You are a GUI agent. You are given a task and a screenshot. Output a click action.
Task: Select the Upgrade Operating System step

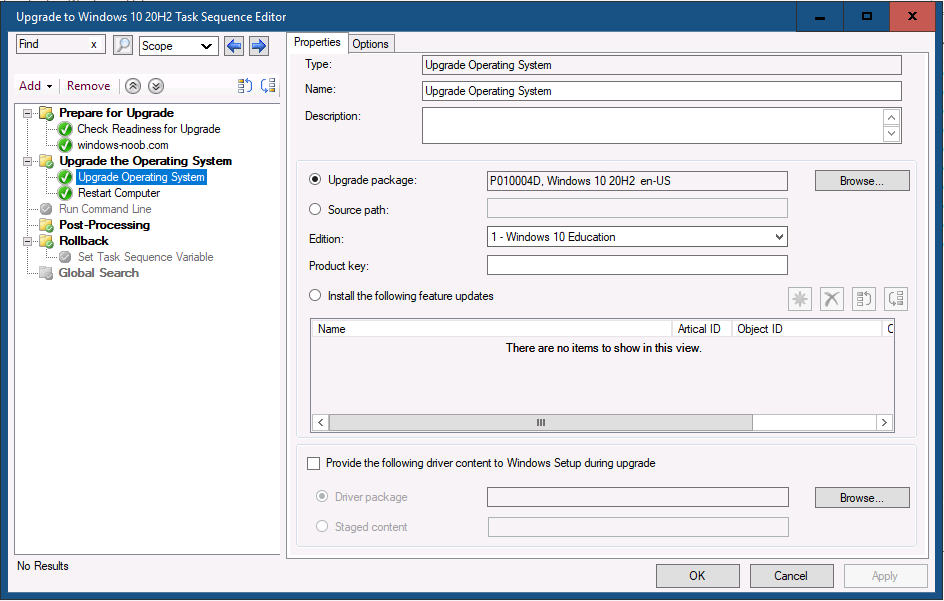(141, 177)
